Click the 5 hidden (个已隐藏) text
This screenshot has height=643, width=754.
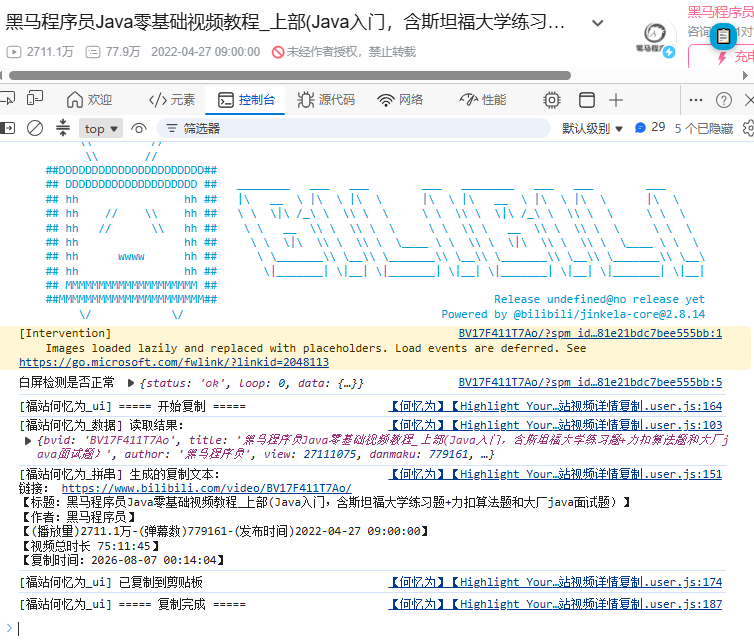click(x=704, y=128)
